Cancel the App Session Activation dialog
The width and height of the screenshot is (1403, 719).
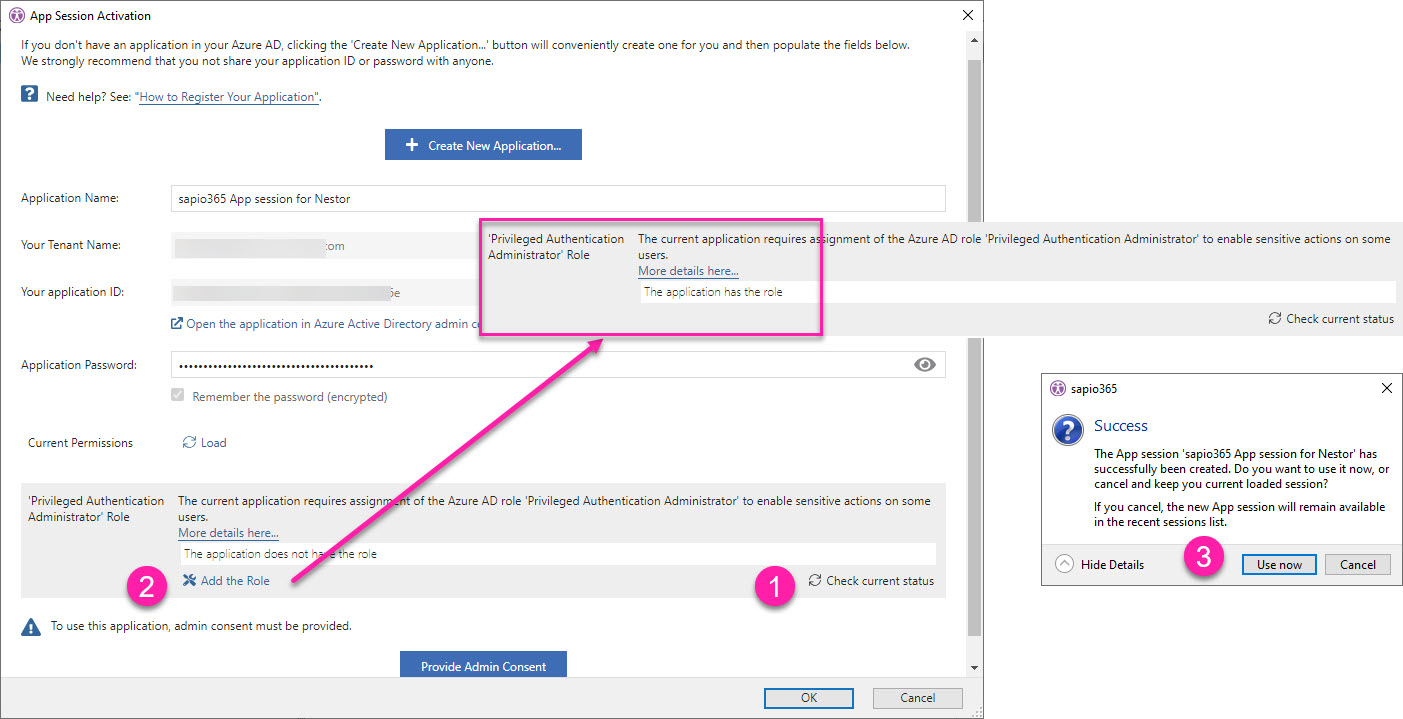918,698
